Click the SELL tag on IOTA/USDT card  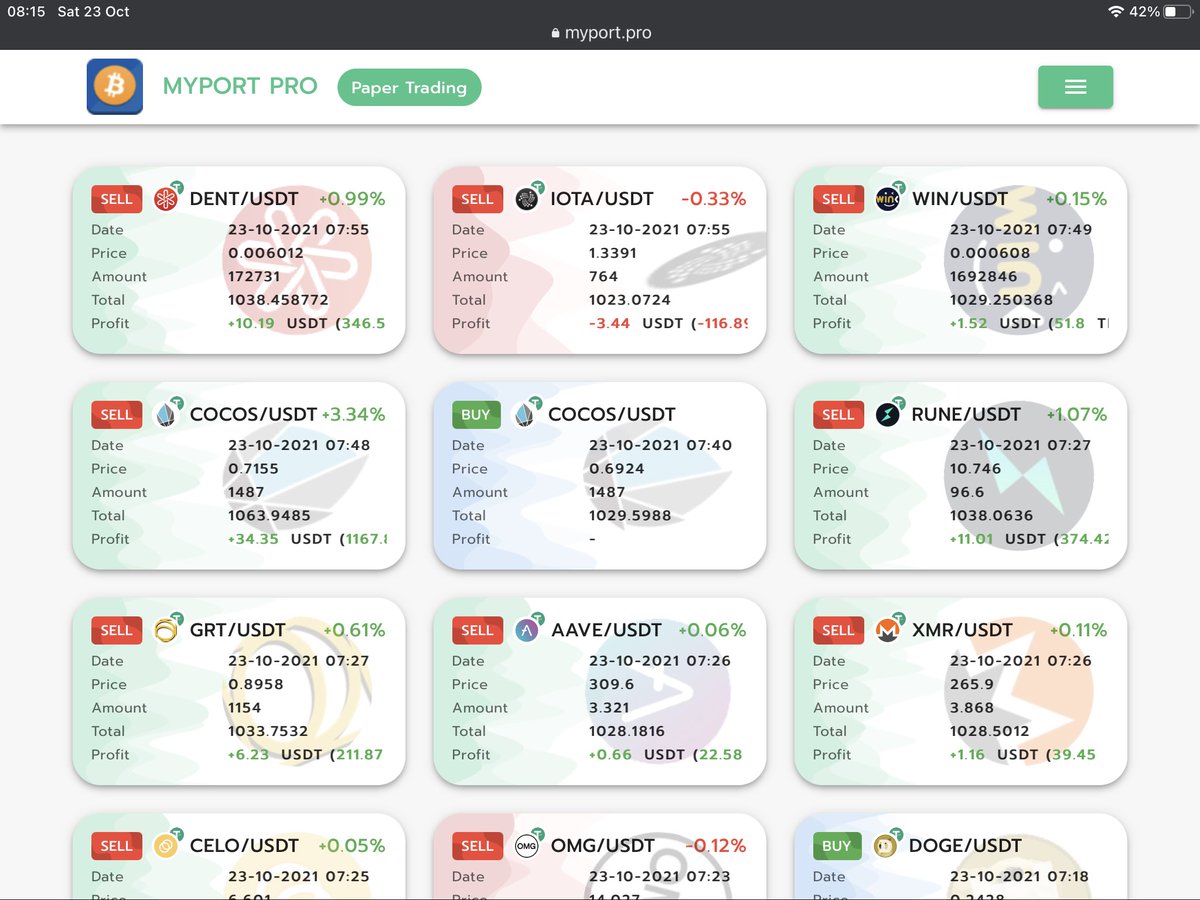coord(477,199)
